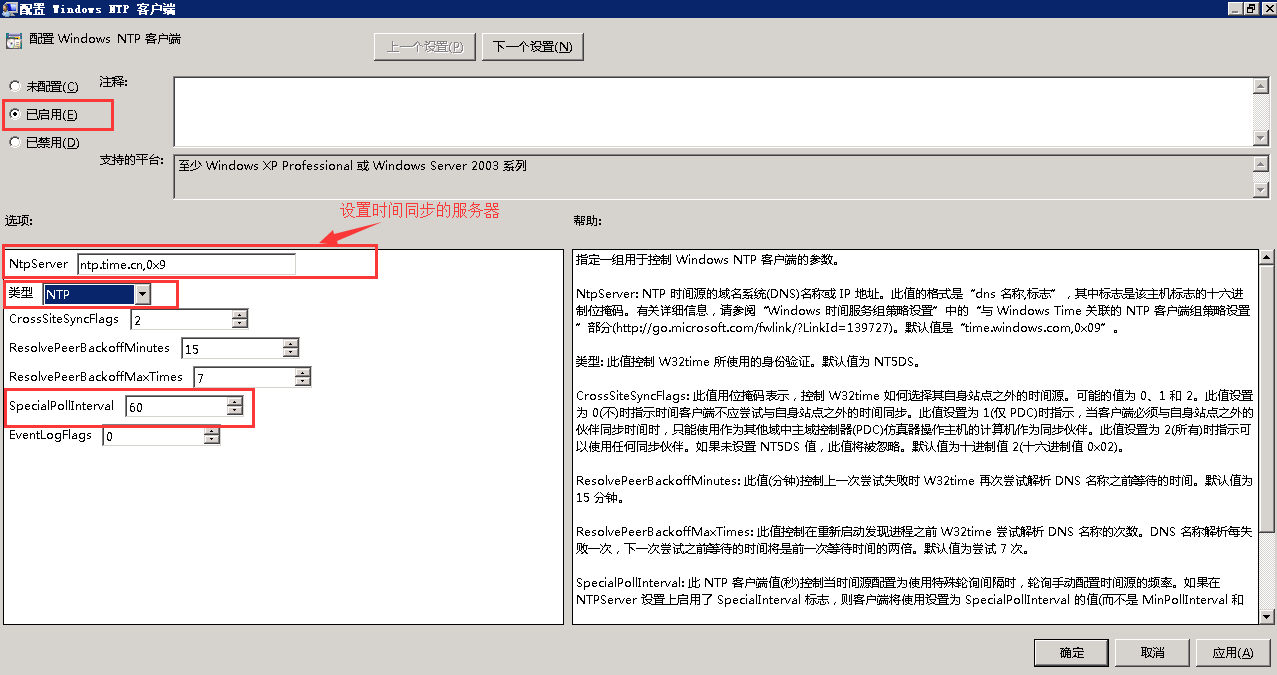Click the 取消 button
This screenshot has height=675, width=1277.
tap(1152, 652)
